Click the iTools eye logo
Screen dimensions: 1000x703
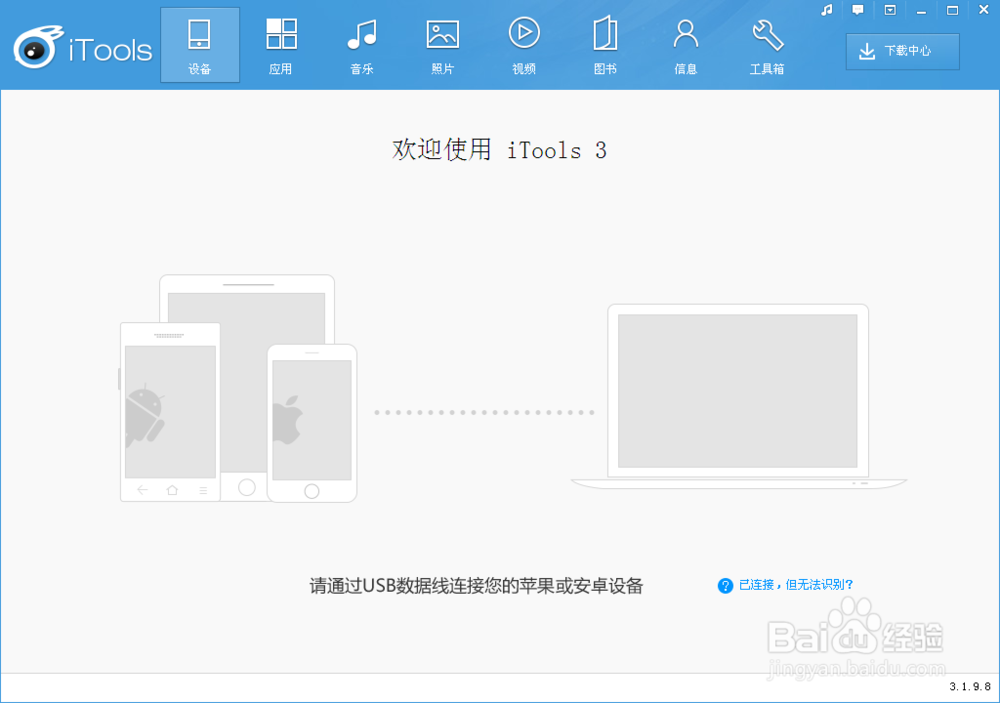pos(38,47)
